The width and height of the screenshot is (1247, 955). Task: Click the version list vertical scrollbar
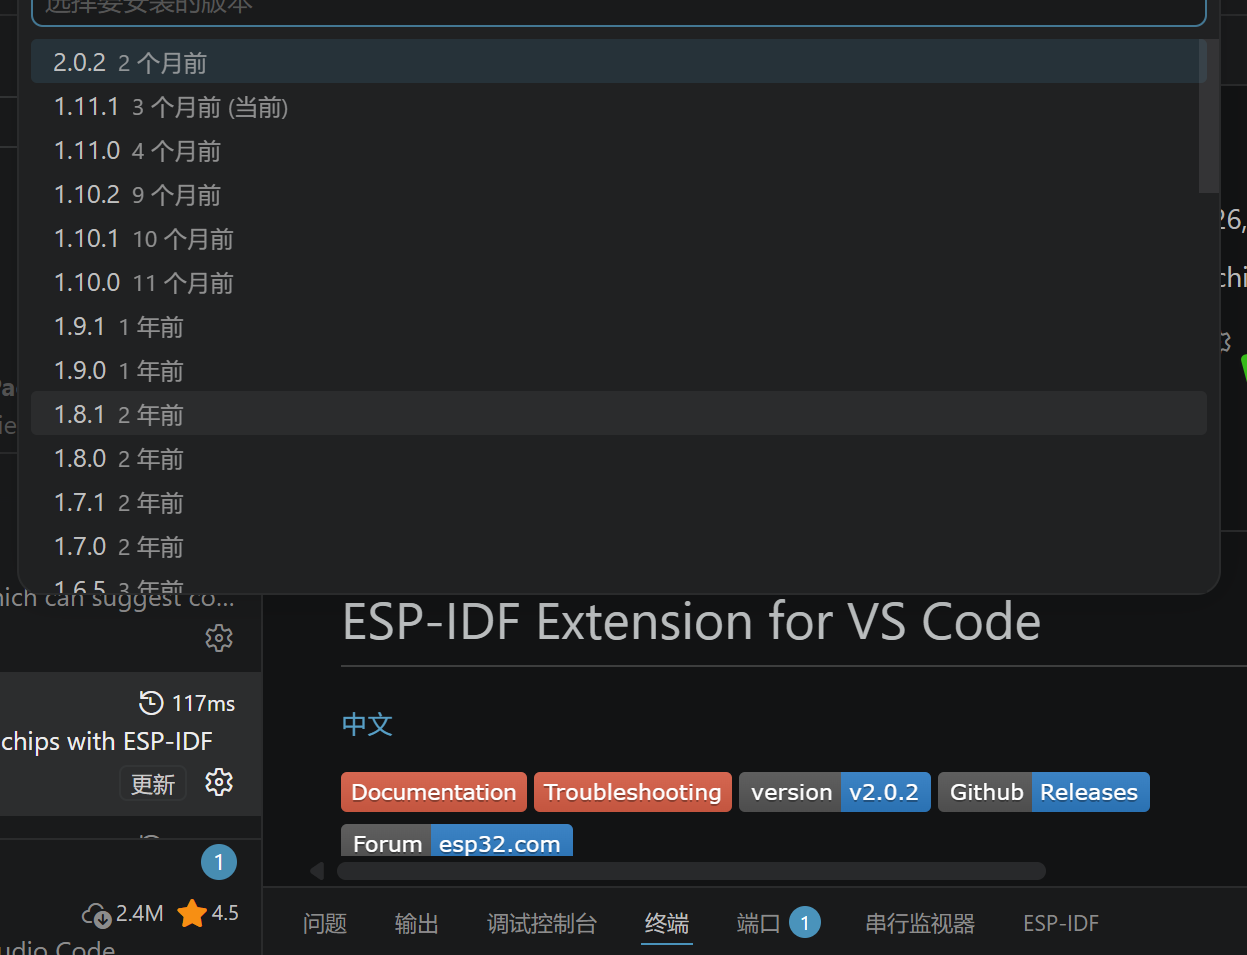pyautogui.click(x=1208, y=116)
